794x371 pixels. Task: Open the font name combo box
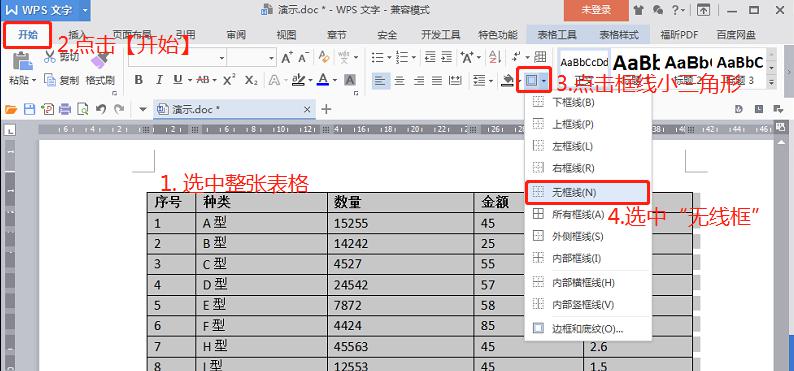(177, 58)
